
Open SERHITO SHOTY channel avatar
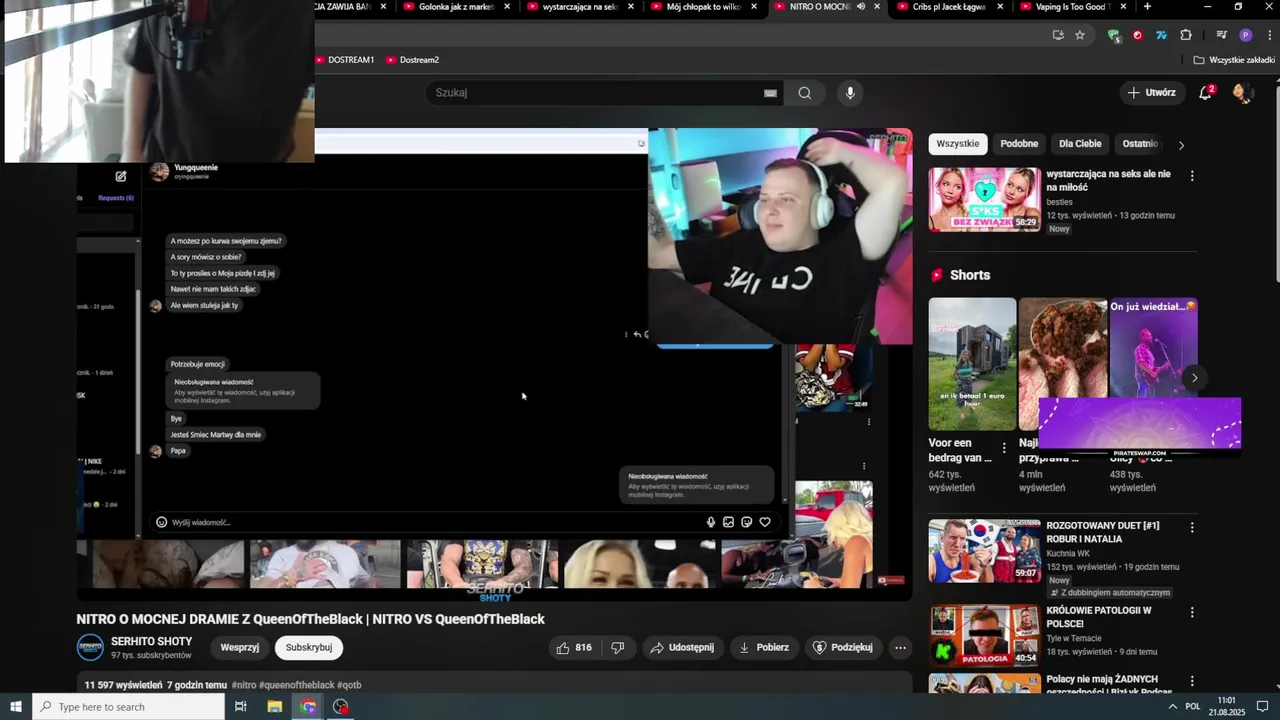click(x=90, y=647)
